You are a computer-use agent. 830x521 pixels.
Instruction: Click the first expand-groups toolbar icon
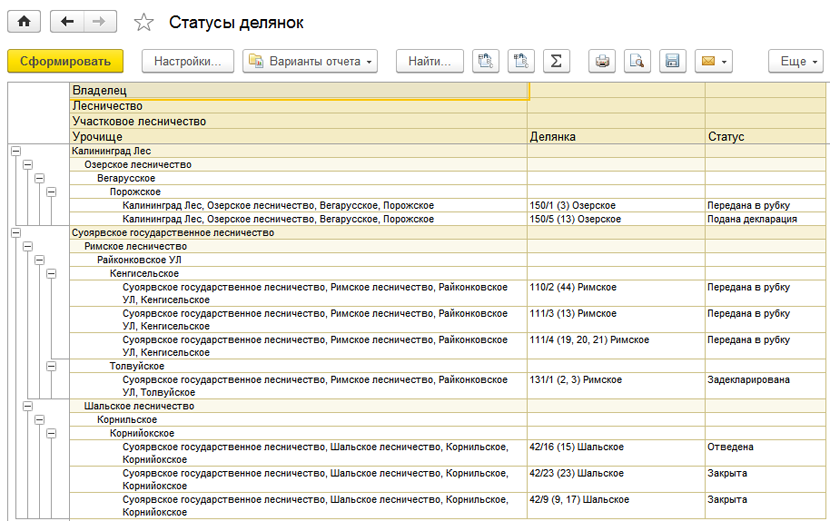[485, 61]
